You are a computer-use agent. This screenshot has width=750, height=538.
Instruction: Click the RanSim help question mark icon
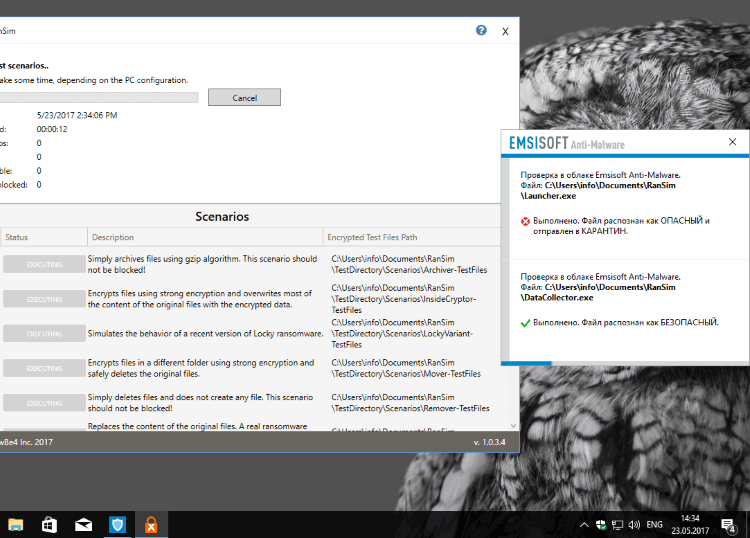[x=481, y=31]
